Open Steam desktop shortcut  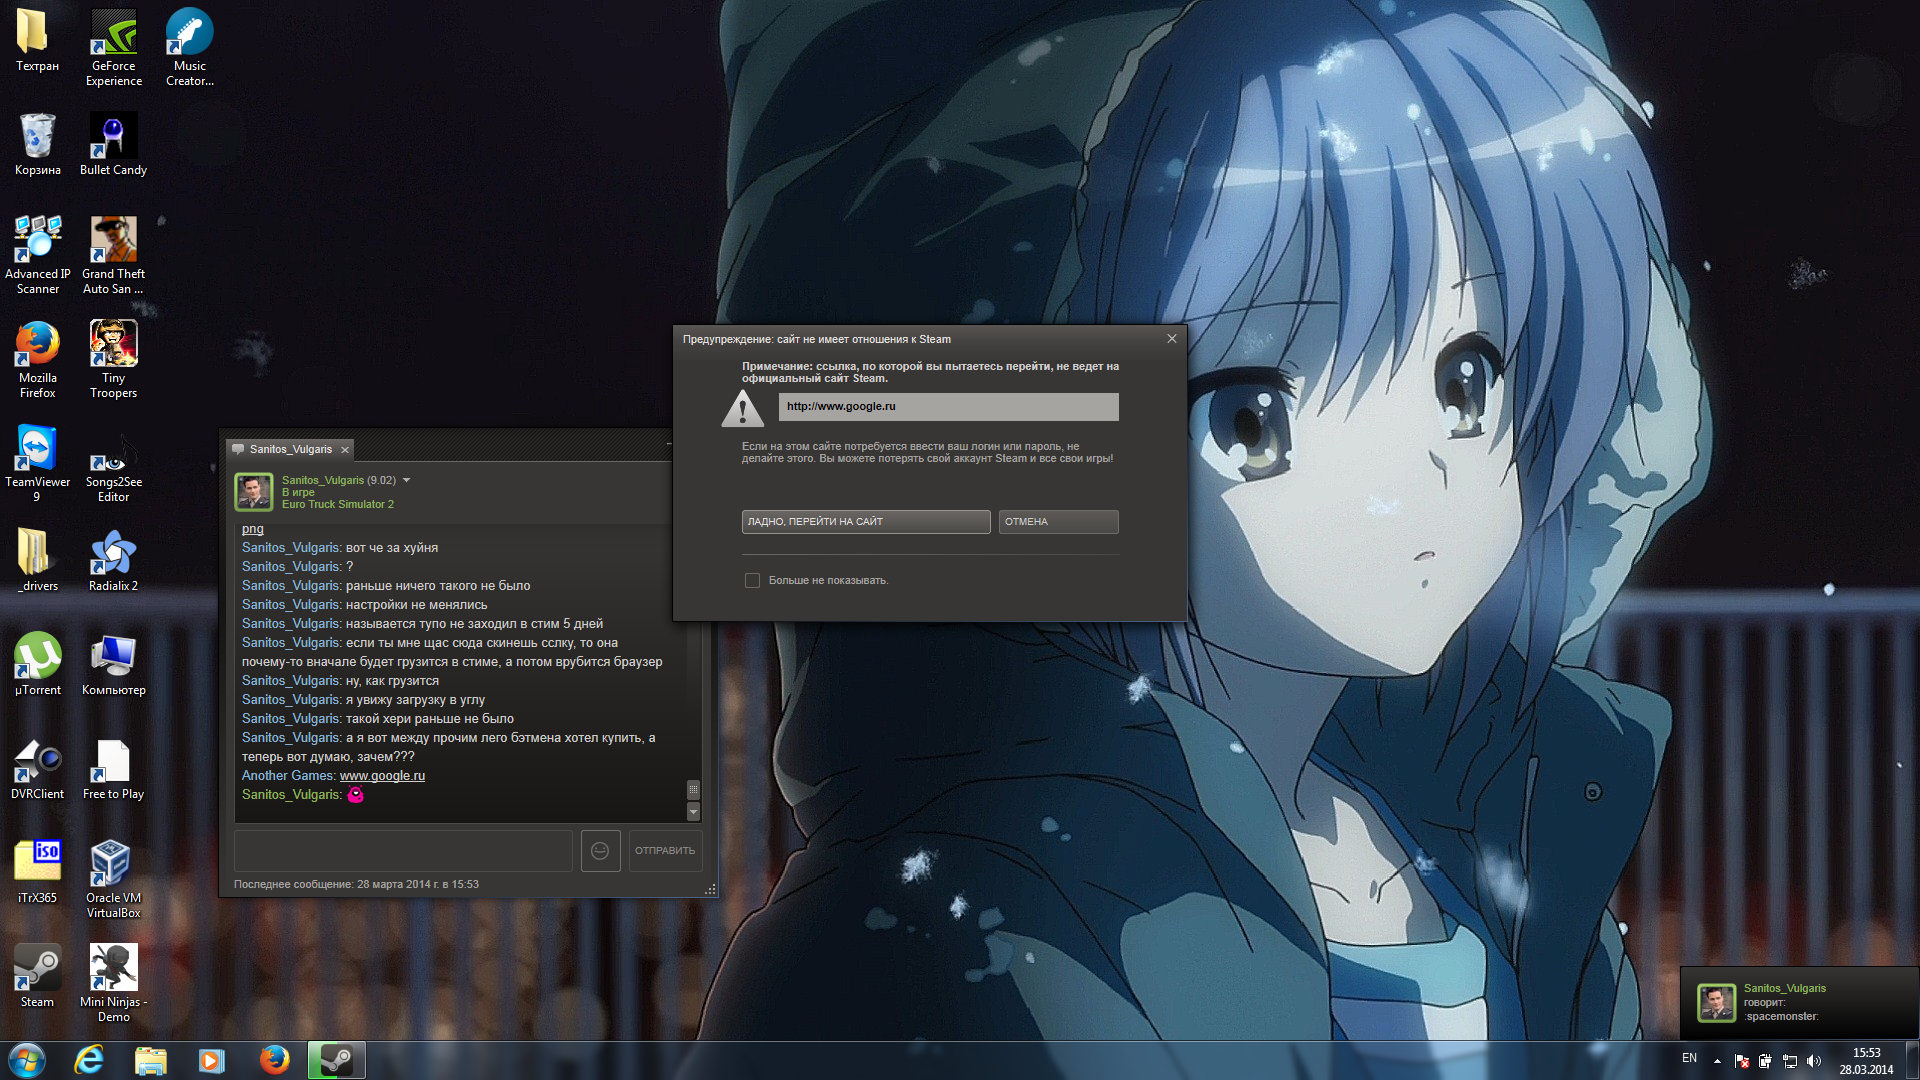pyautogui.click(x=37, y=976)
